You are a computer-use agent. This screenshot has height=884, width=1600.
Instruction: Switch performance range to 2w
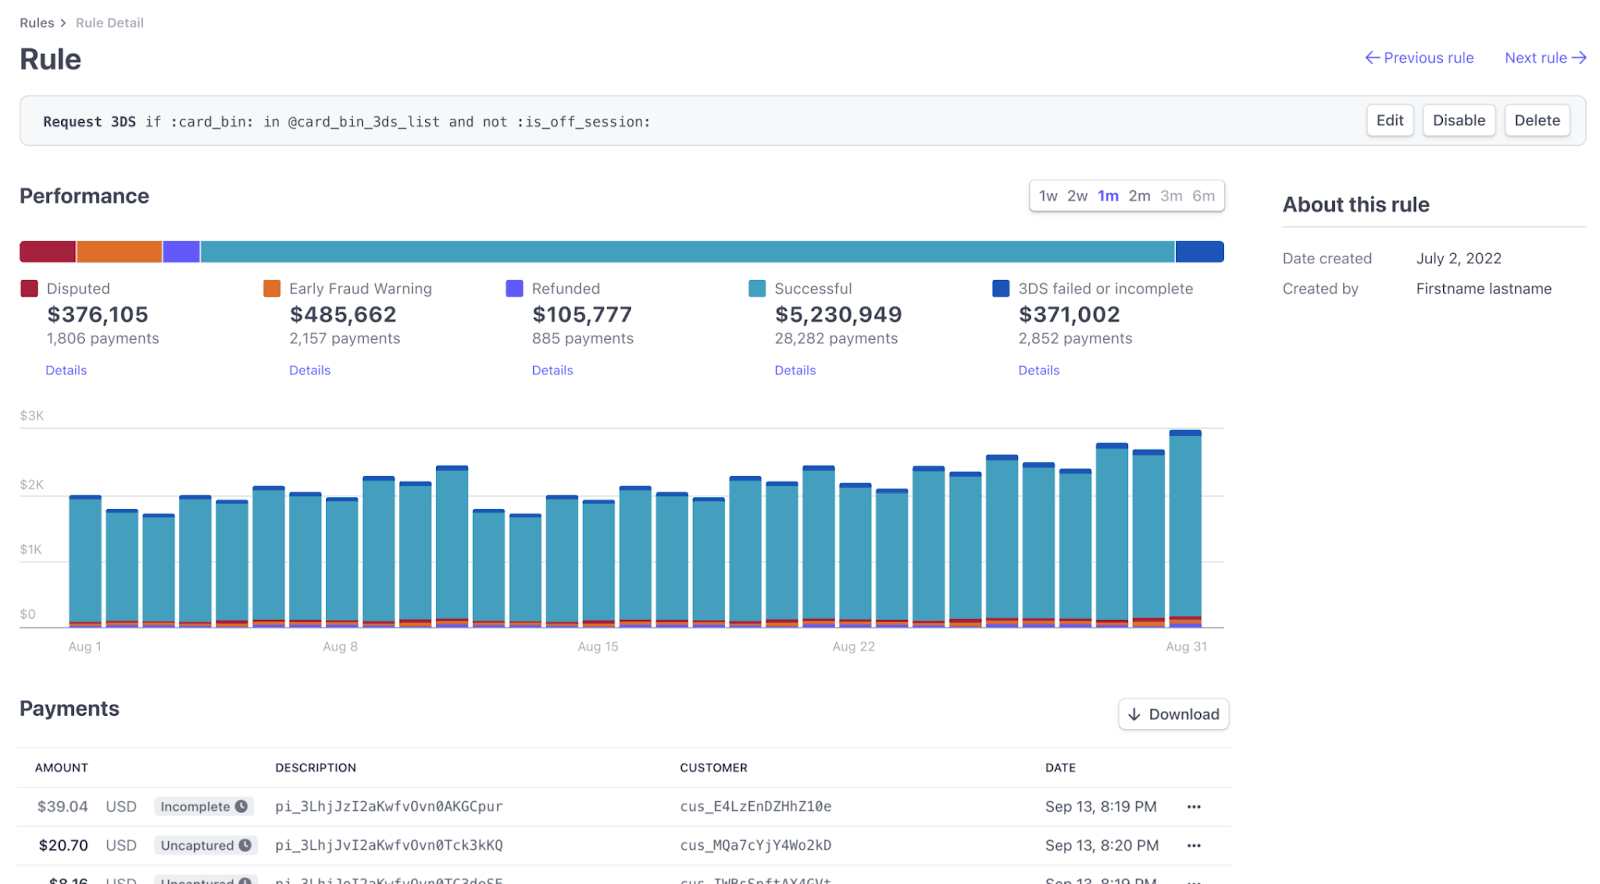(1077, 196)
